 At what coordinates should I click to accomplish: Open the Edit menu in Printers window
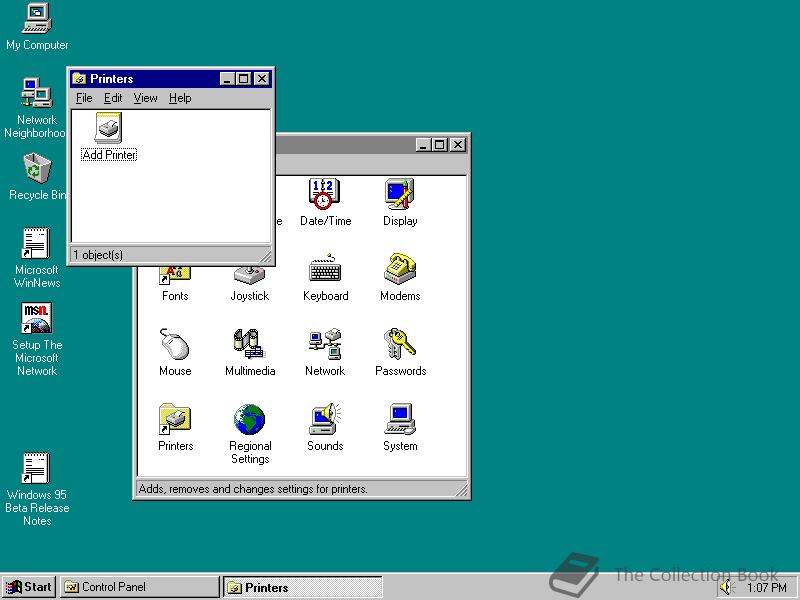(x=113, y=98)
